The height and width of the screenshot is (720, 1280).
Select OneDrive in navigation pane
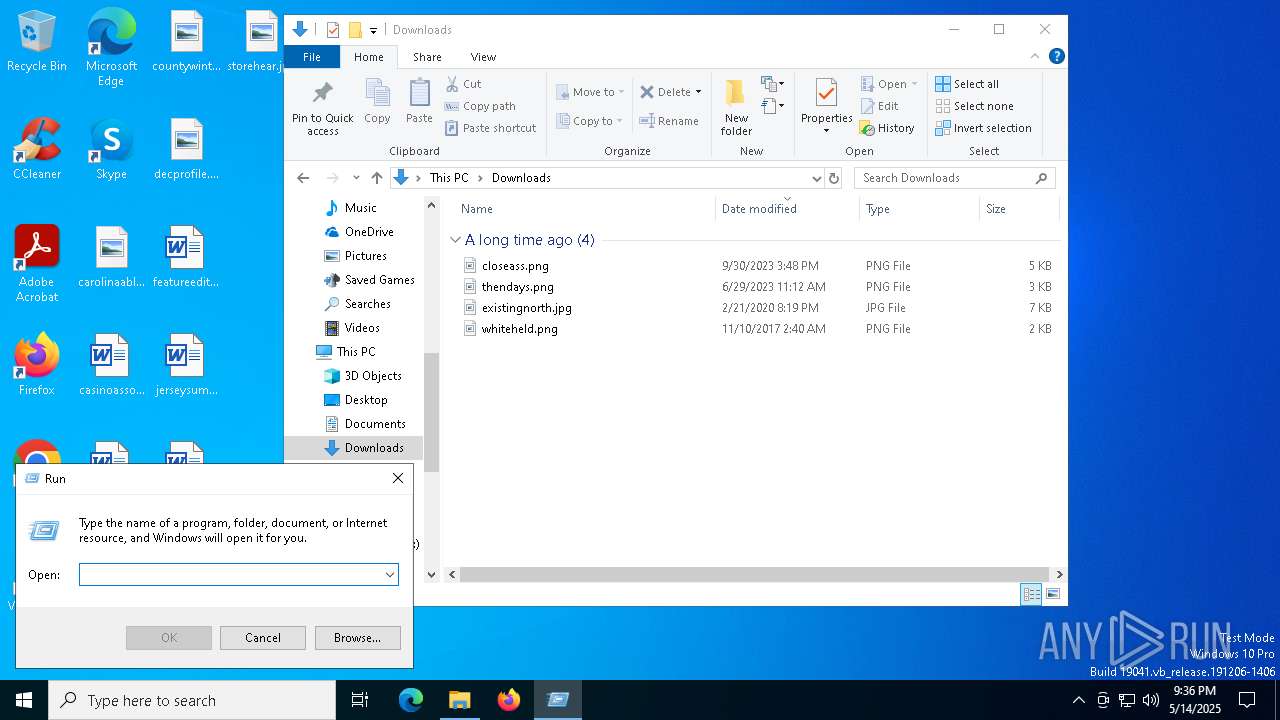(369, 232)
